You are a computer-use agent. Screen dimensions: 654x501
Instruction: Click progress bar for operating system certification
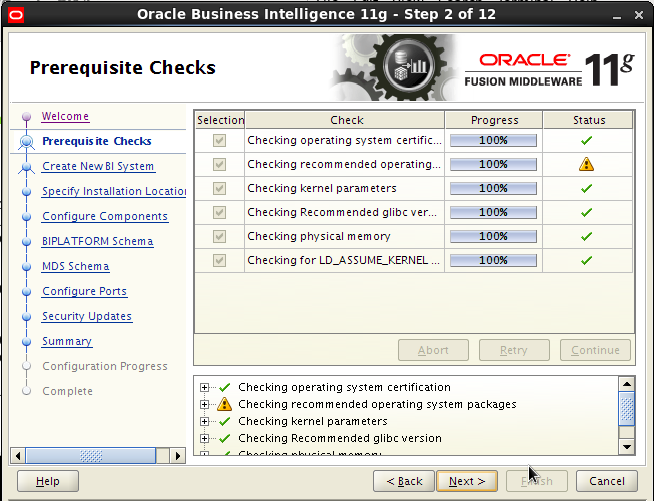493,141
